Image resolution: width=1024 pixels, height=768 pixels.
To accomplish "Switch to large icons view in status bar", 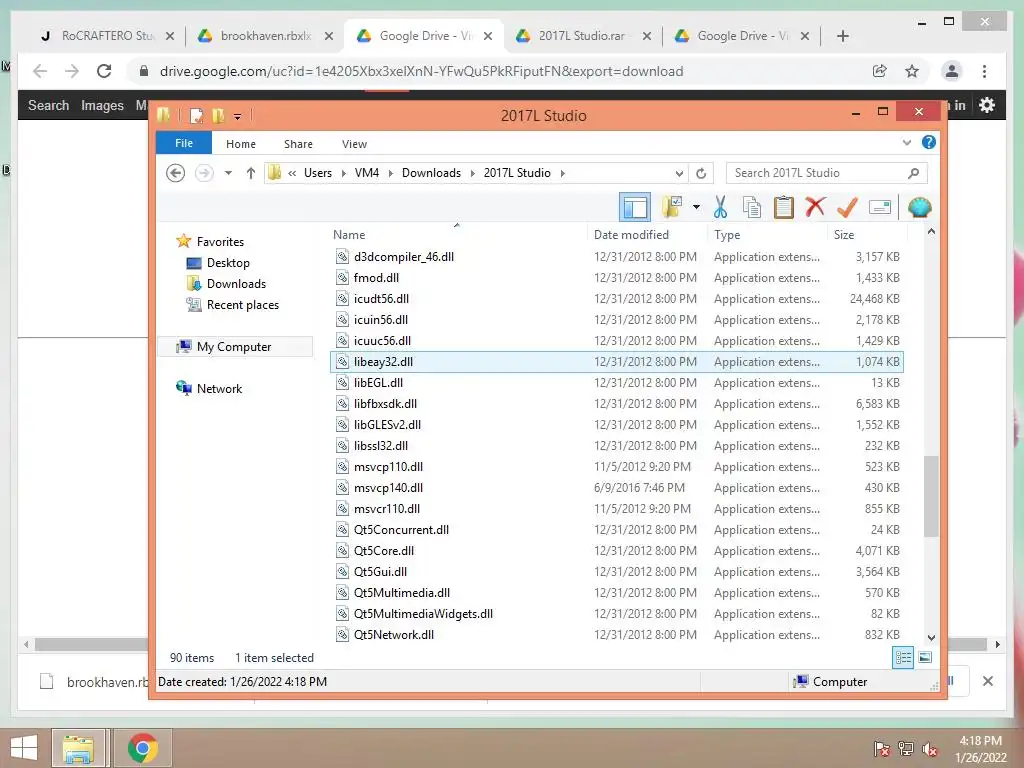I will [x=925, y=658].
